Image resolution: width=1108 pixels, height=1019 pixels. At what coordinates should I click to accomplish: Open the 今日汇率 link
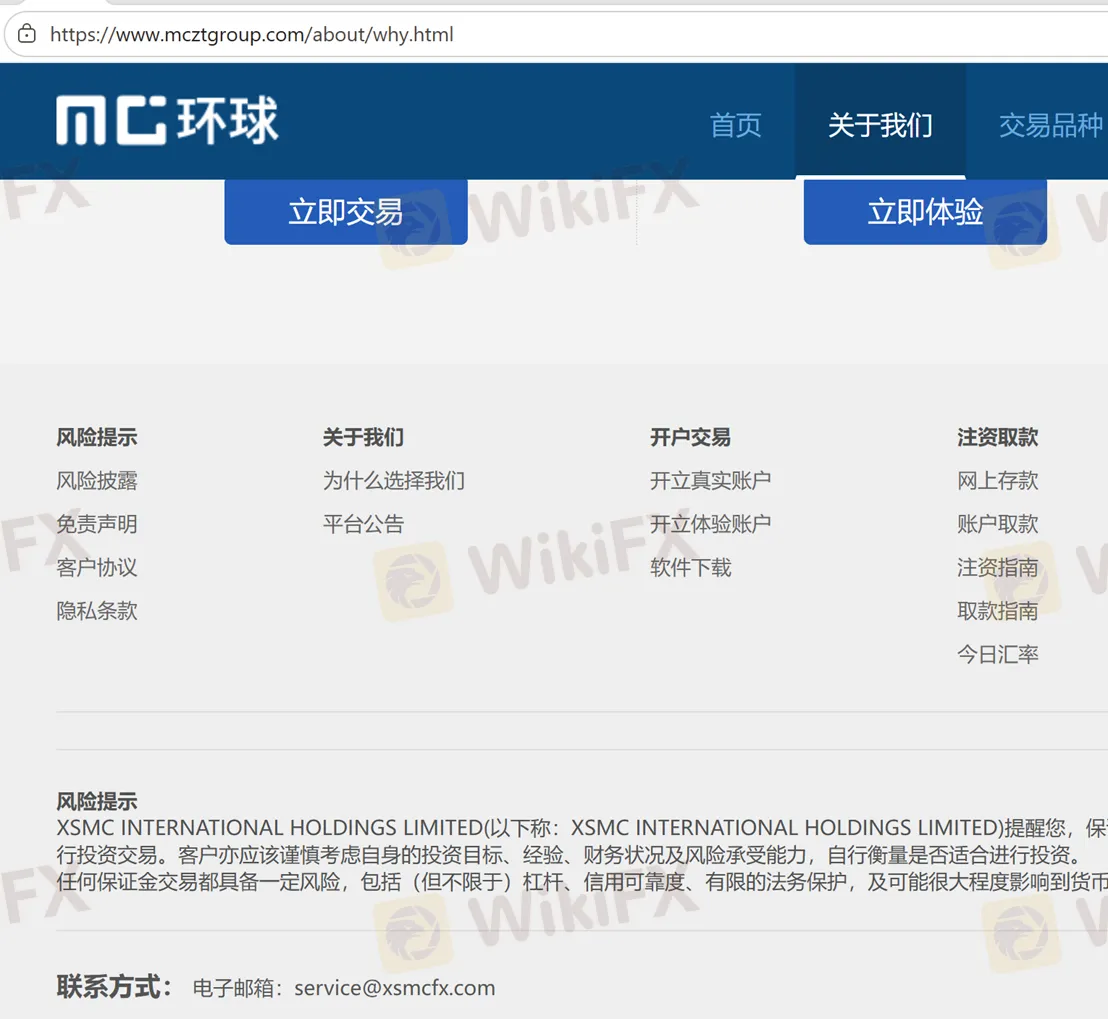point(998,654)
